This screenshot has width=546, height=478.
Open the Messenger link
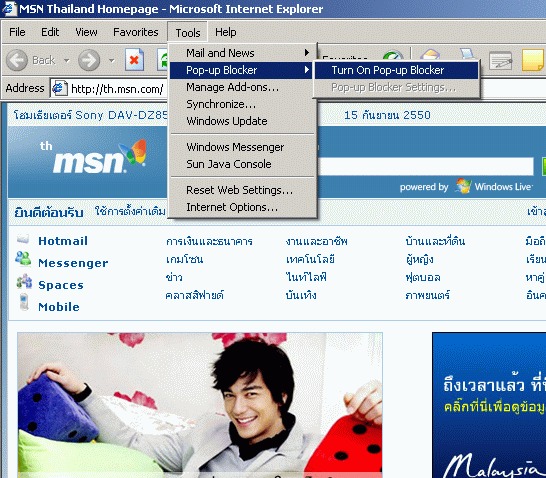(73, 263)
